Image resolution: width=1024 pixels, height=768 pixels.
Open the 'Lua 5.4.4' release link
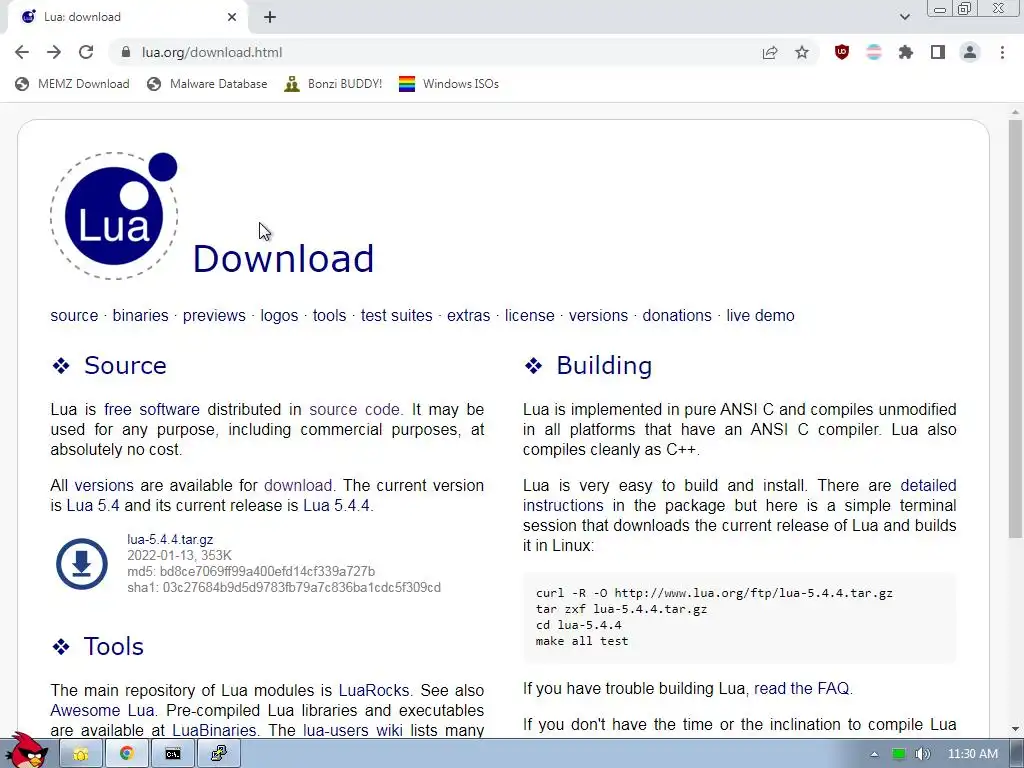pos(336,505)
